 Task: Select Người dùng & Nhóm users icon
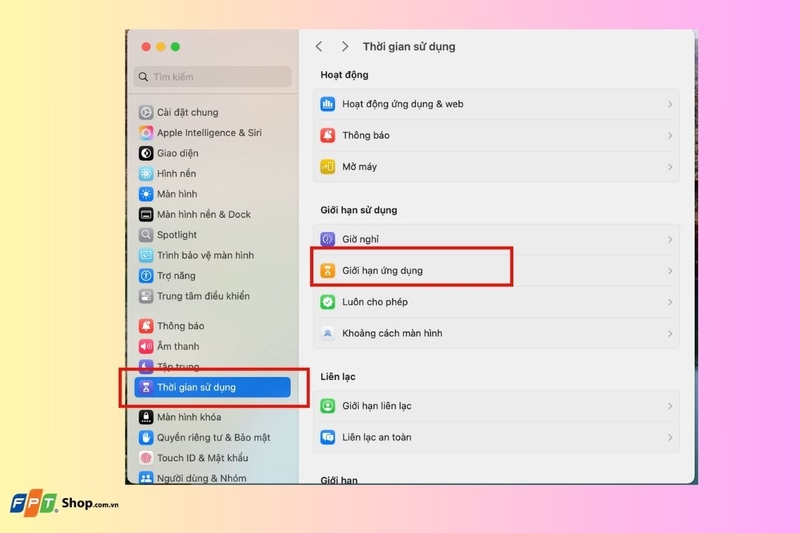[146, 478]
